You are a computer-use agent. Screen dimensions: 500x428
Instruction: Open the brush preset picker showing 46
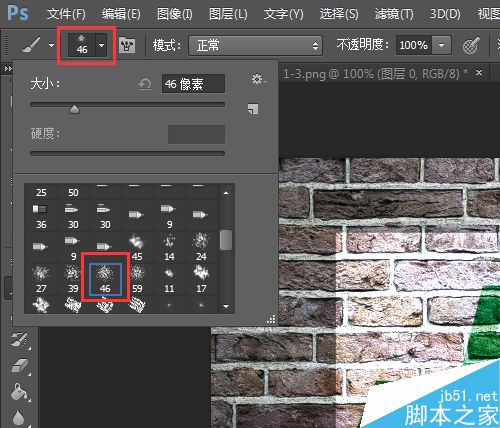[x=87, y=45]
